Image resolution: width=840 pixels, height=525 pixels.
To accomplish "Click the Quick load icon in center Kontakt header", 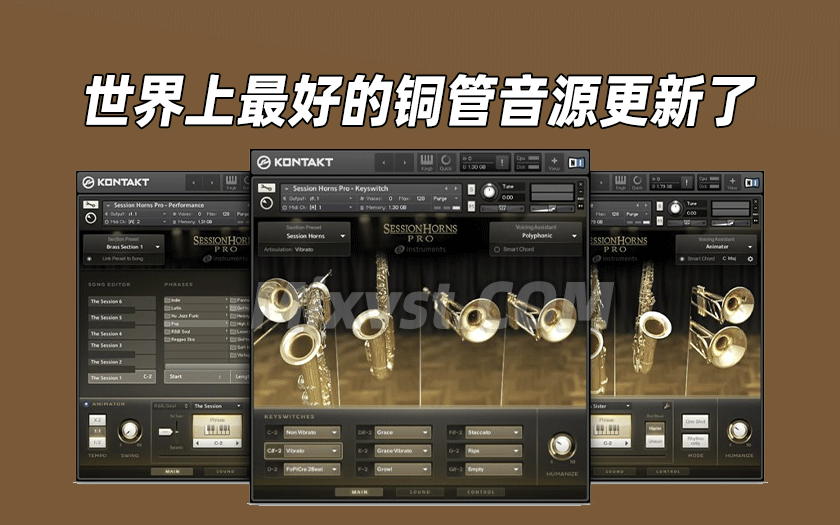I will [445, 160].
